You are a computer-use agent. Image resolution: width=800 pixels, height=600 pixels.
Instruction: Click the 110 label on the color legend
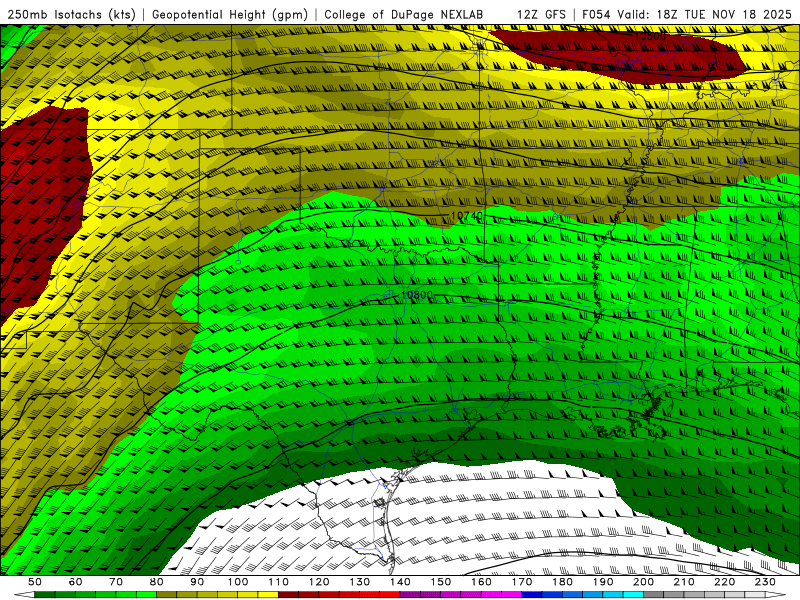click(278, 582)
